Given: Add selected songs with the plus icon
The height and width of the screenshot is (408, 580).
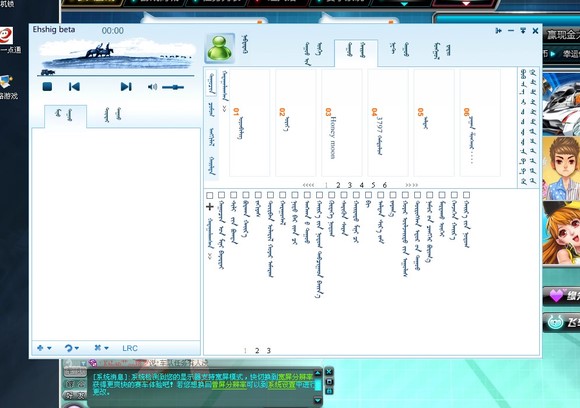Looking at the screenshot, I should 209,206.
